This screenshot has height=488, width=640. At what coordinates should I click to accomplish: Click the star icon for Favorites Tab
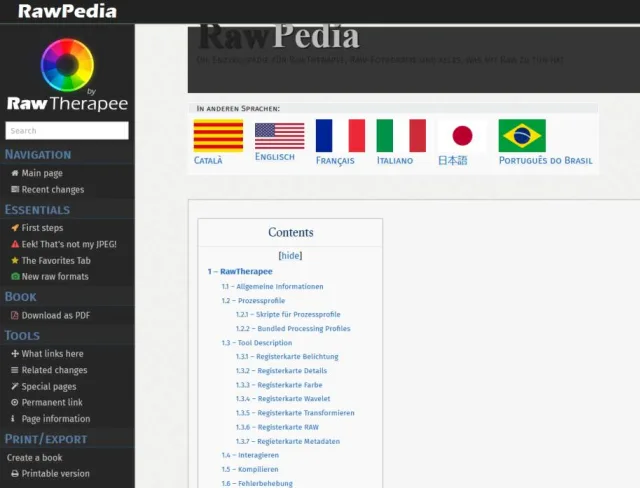coord(15,260)
